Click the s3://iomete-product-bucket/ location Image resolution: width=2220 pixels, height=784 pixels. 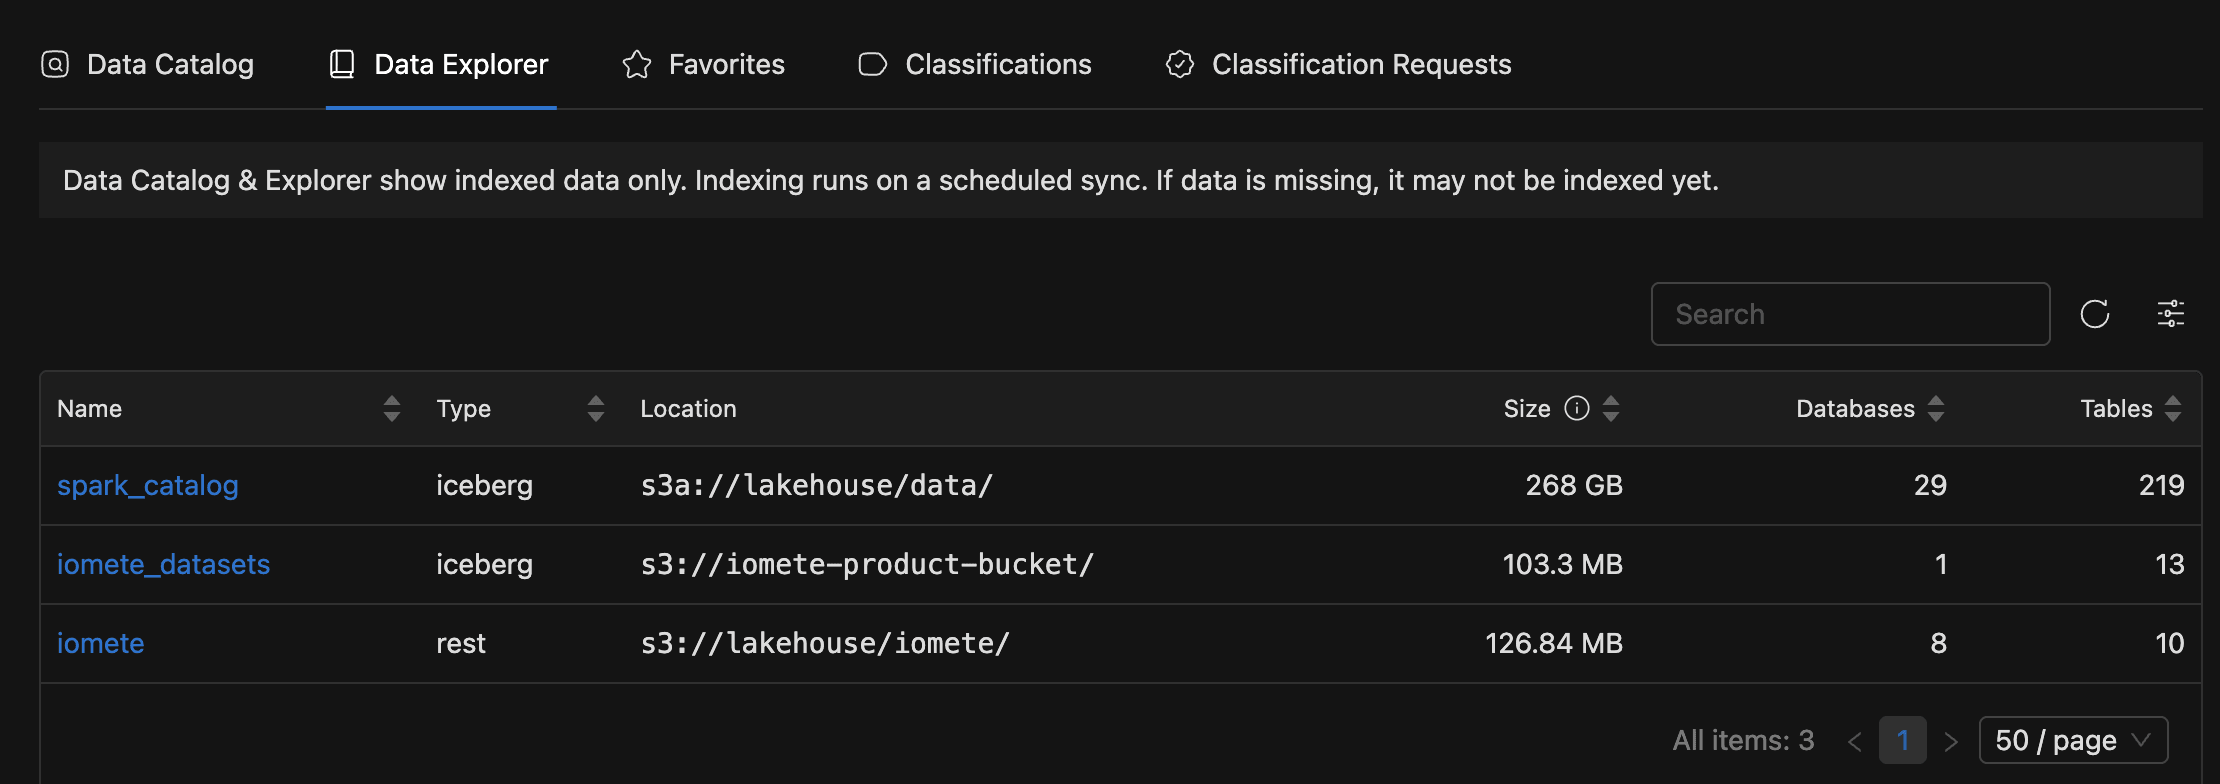(x=867, y=564)
